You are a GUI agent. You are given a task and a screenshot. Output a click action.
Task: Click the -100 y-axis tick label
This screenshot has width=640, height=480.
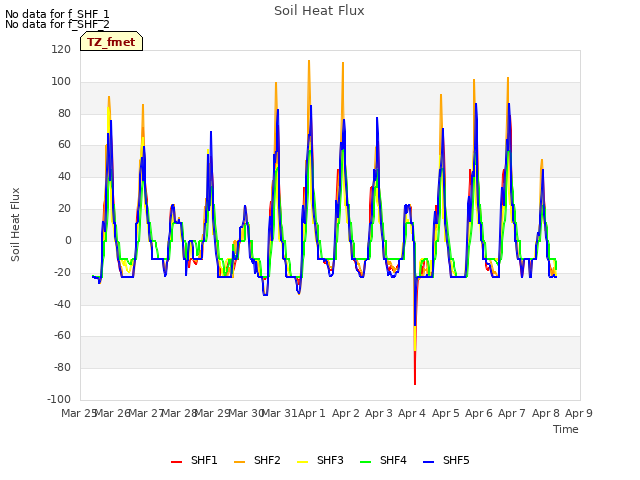point(59,399)
